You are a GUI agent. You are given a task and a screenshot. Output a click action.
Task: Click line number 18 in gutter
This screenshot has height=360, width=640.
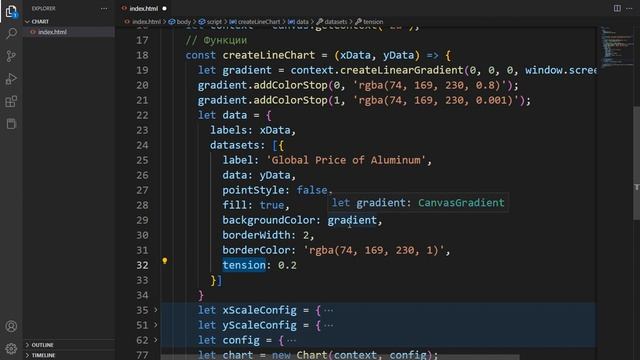tap(142, 55)
